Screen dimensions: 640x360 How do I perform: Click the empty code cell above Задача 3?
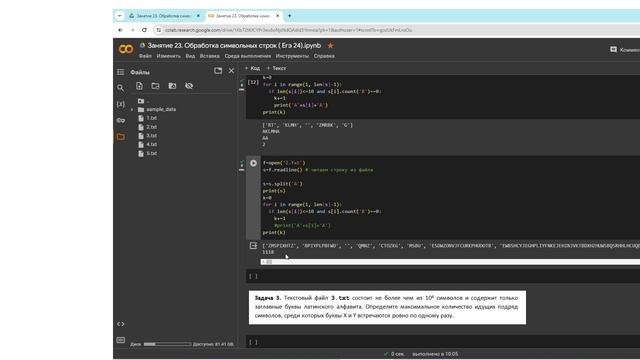point(443,276)
